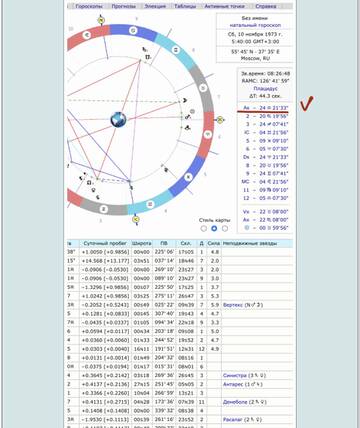This screenshot has width=360, height=428.
Task: Click the Скл. column header
Action: coord(186,243)
